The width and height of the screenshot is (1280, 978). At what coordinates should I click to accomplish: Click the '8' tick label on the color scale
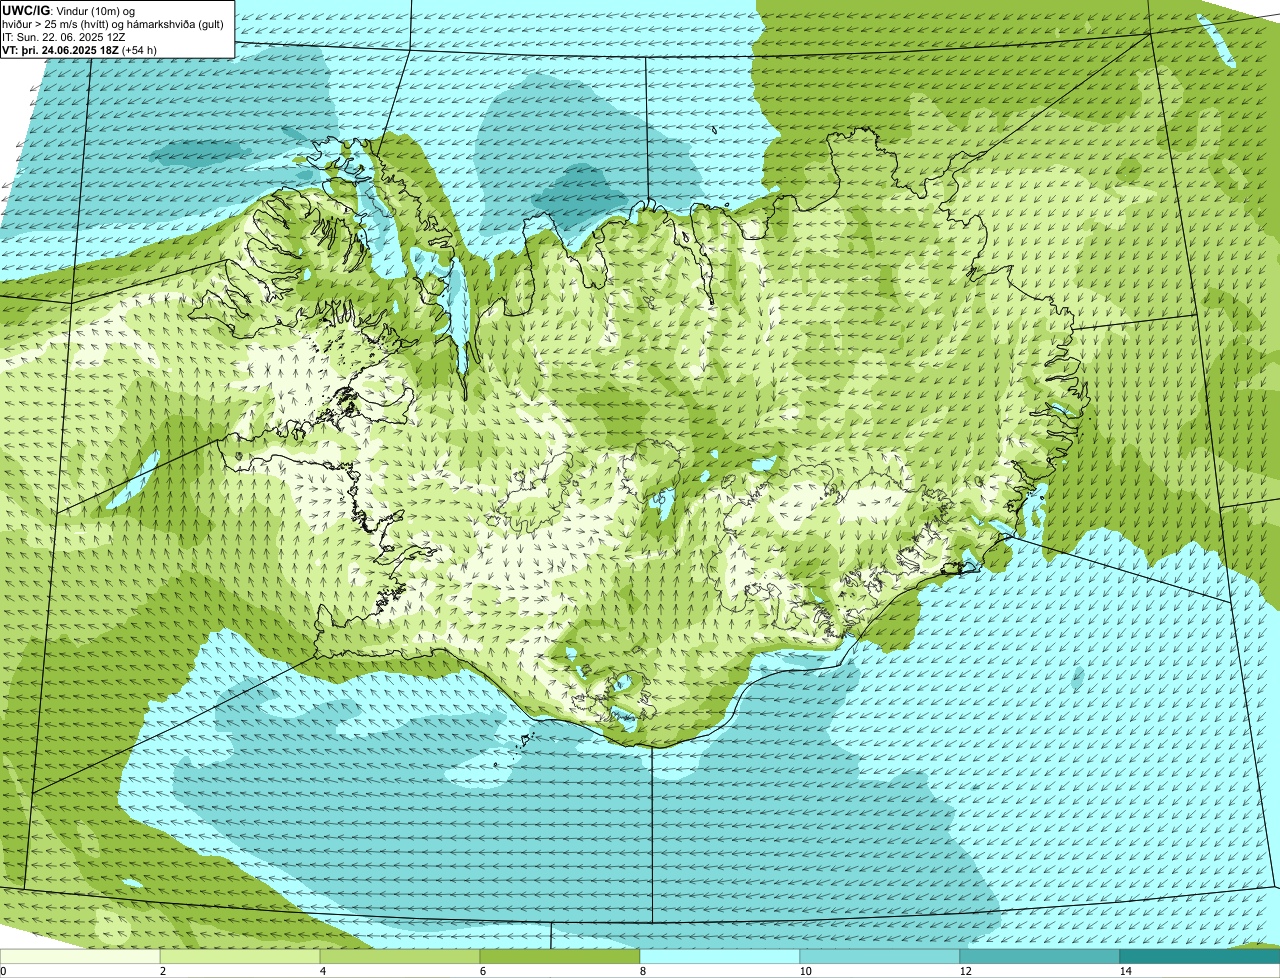[x=642, y=971]
